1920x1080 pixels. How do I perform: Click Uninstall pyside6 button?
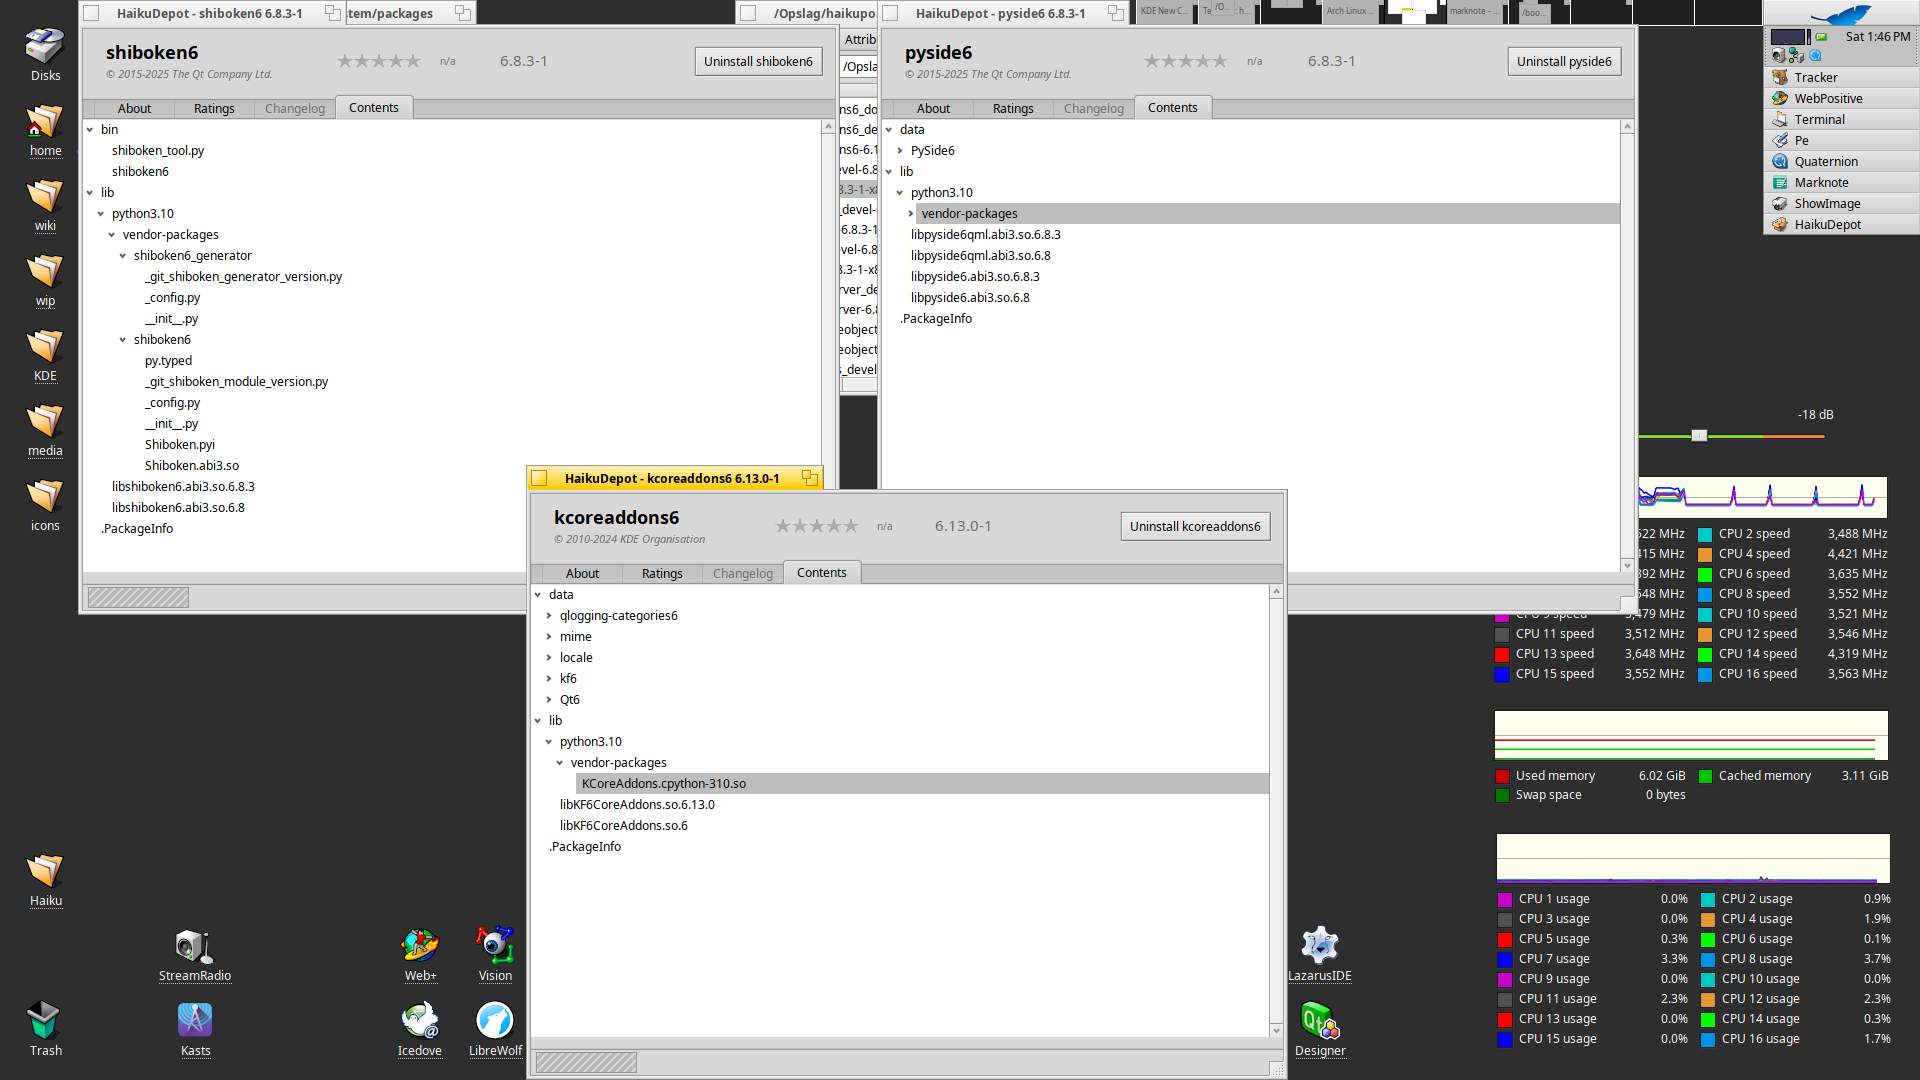pyautogui.click(x=1564, y=61)
